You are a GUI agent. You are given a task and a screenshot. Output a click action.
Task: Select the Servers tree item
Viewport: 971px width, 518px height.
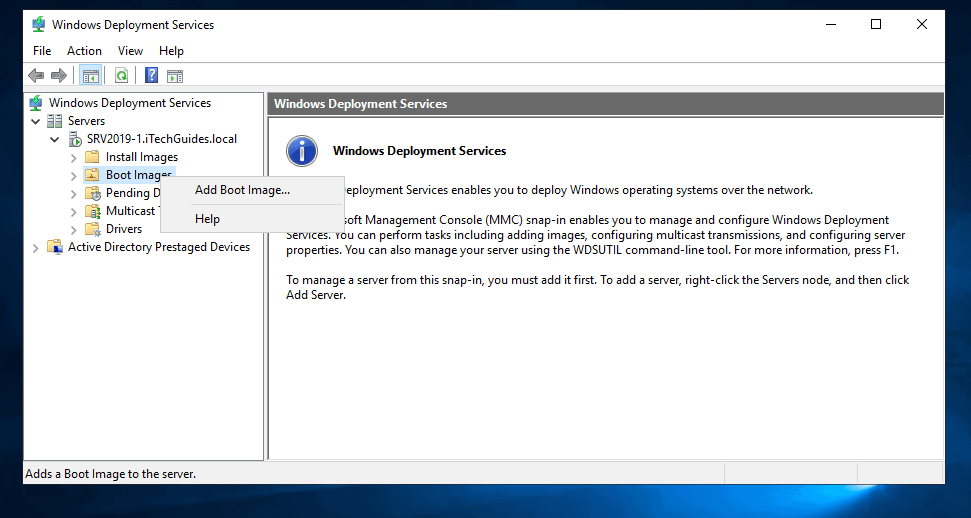click(x=86, y=121)
